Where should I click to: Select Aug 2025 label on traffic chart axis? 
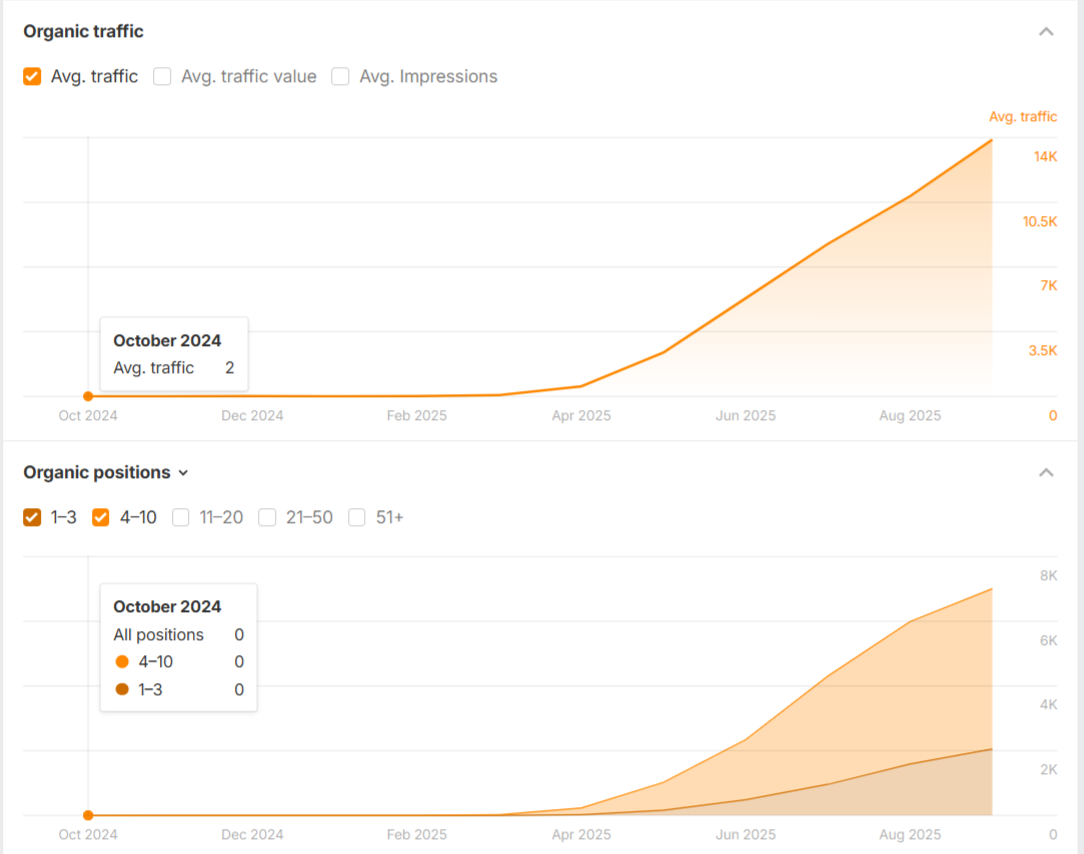(910, 416)
